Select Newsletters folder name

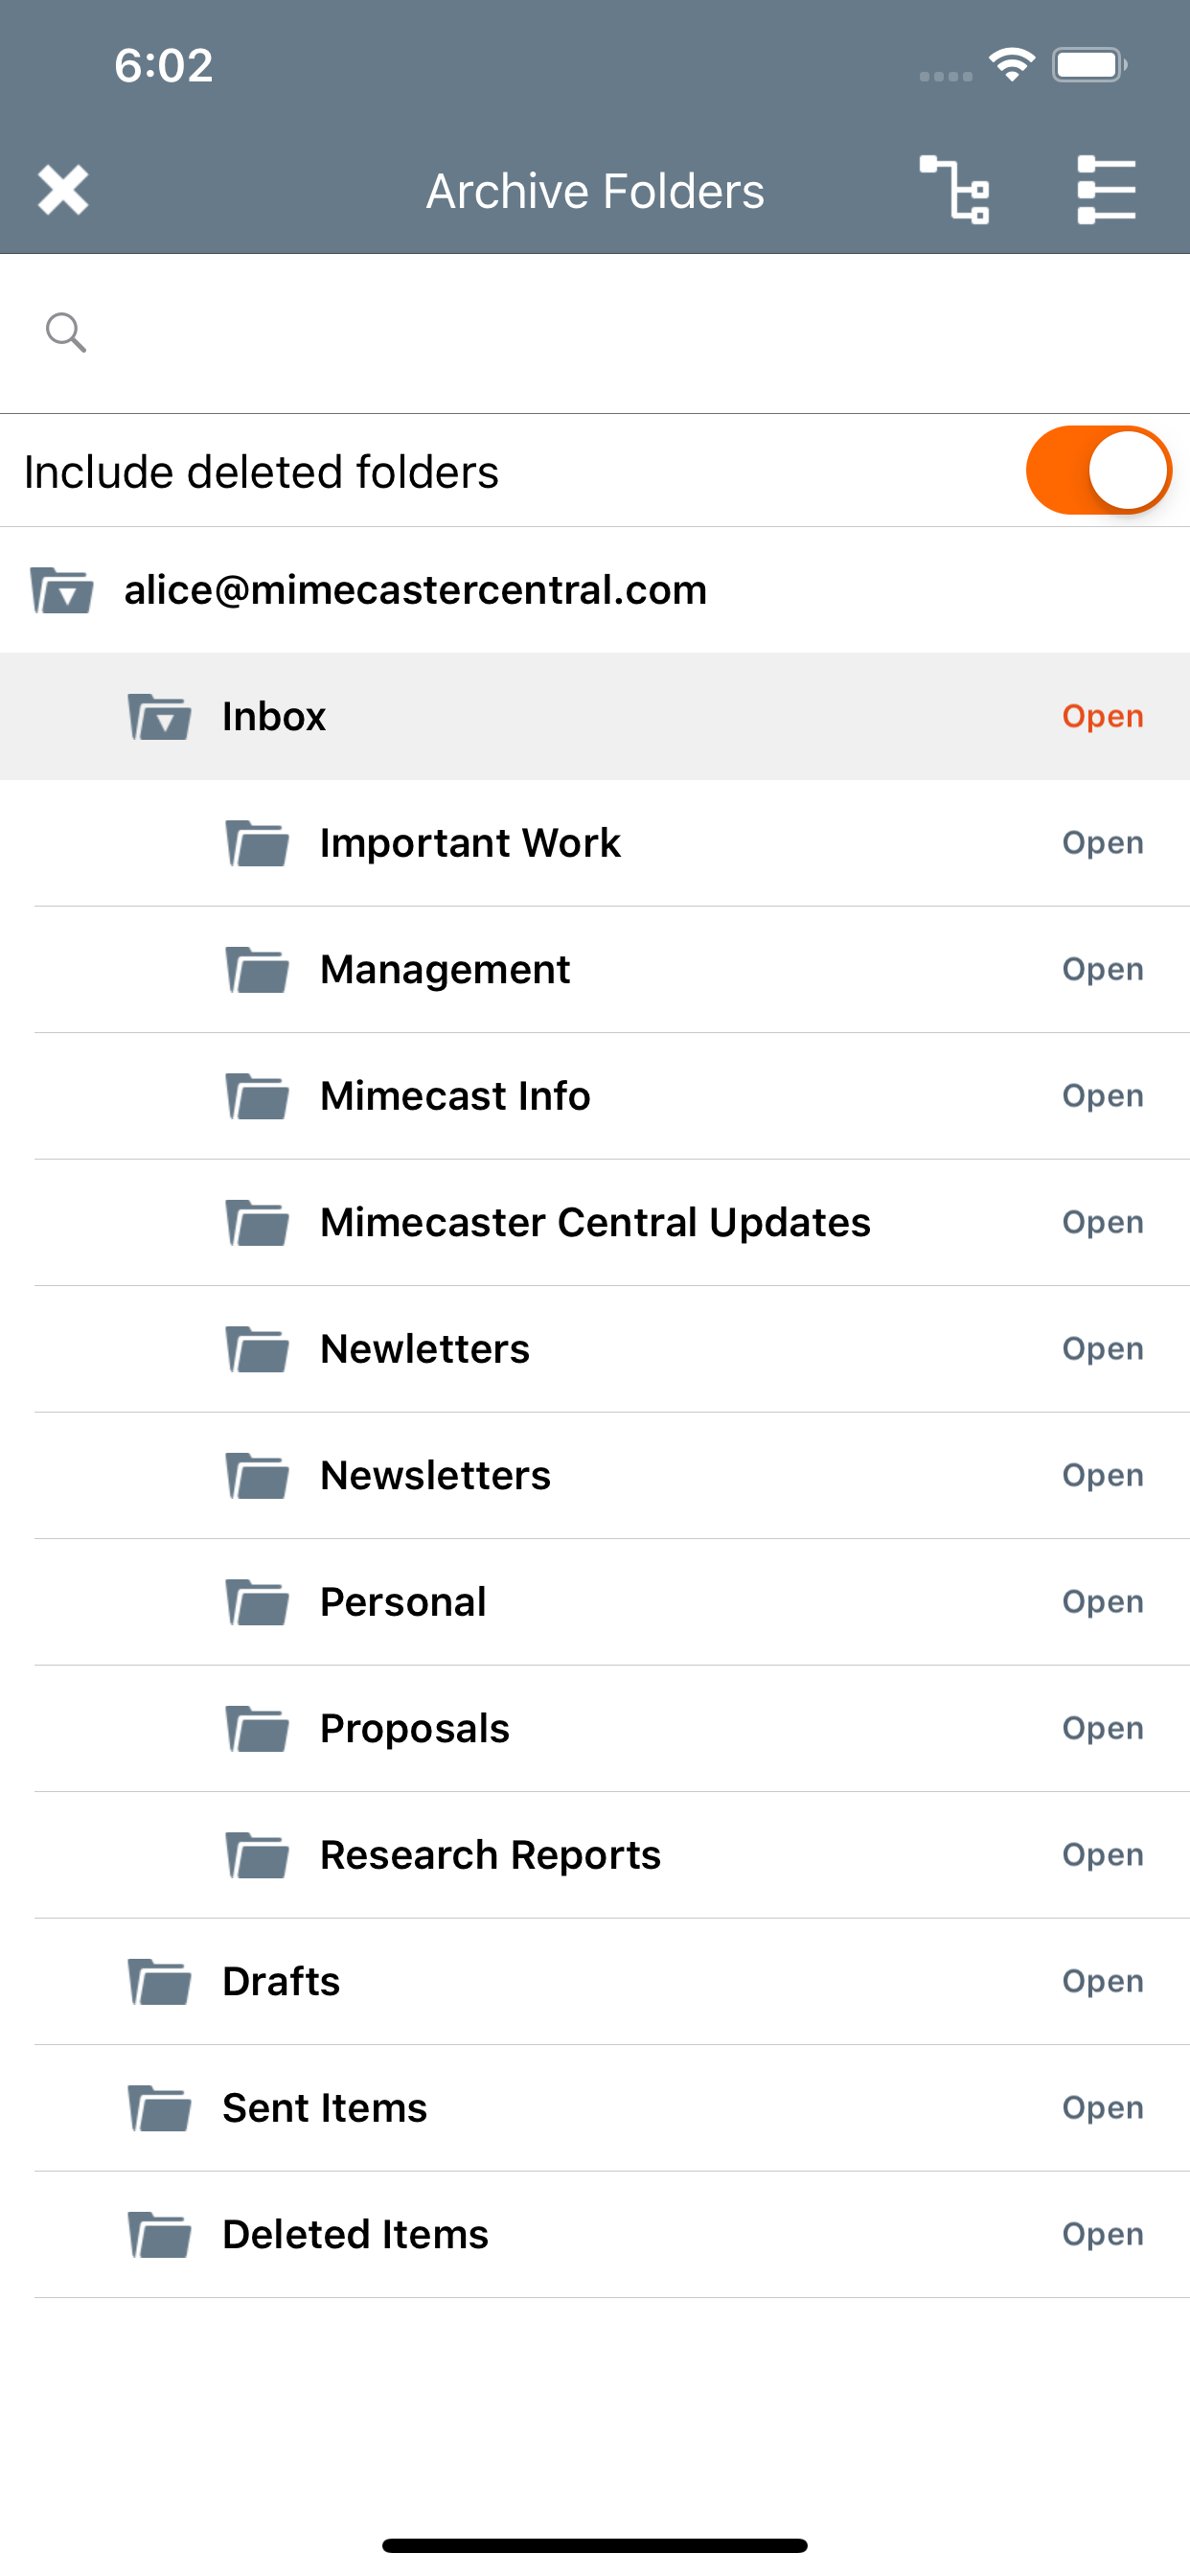click(x=435, y=1475)
